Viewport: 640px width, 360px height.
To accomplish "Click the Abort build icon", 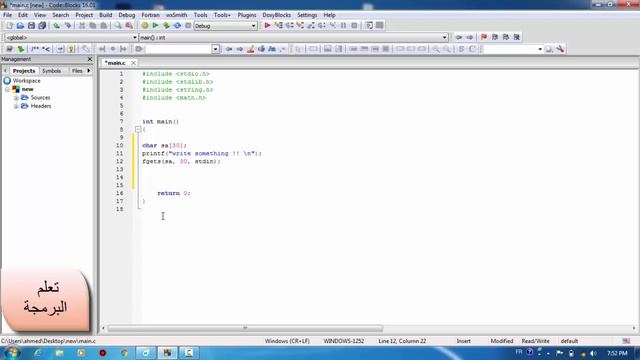I will click(x=188, y=26).
